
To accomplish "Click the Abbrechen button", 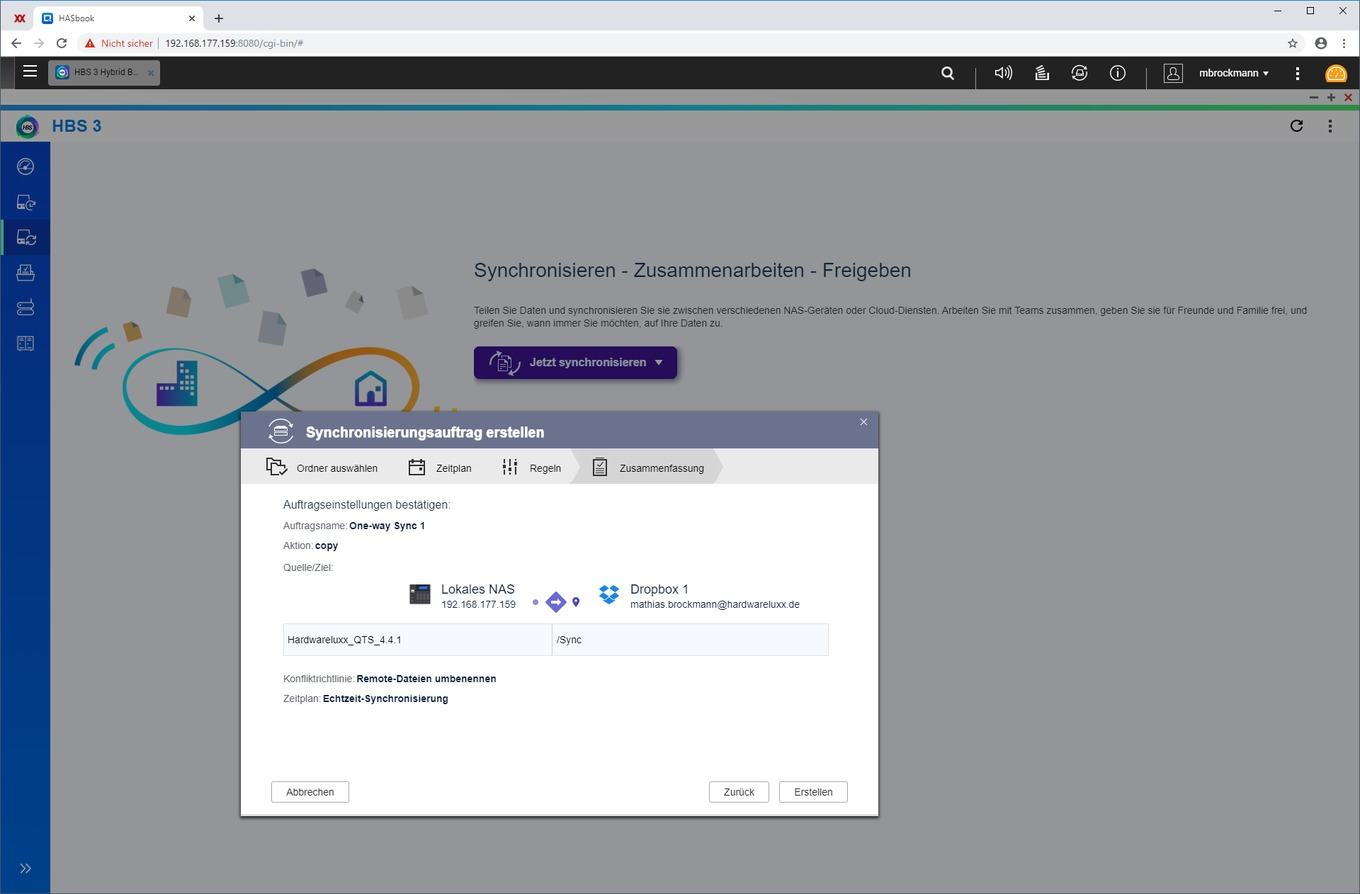I will pyautogui.click(x=310, y=792).
